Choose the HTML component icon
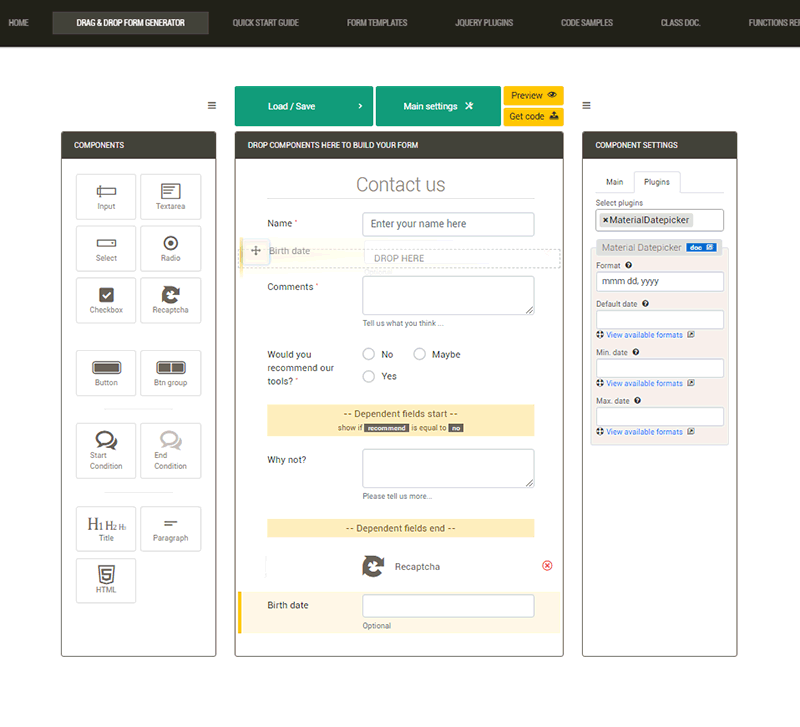The height and width of the screenshot is (727, 800). [x=106, y=580]
